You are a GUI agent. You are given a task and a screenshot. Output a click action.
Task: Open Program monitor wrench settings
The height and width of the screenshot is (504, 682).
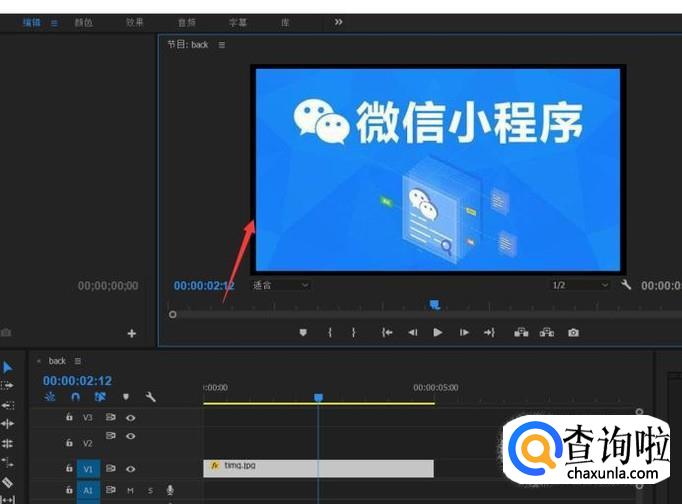pyautogui.click(x=626, y=285)
